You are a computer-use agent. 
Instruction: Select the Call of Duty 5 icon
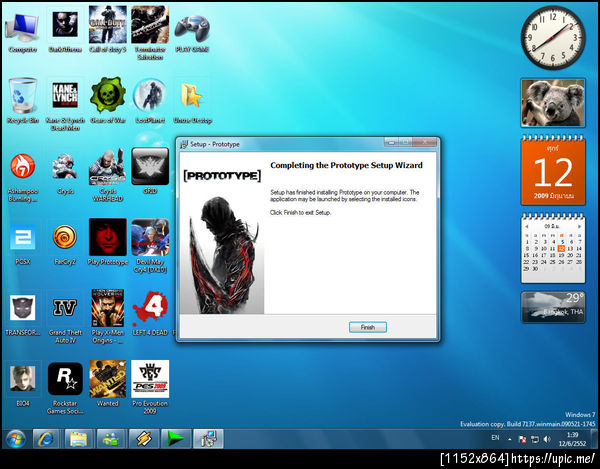click(x=108, y=30)
